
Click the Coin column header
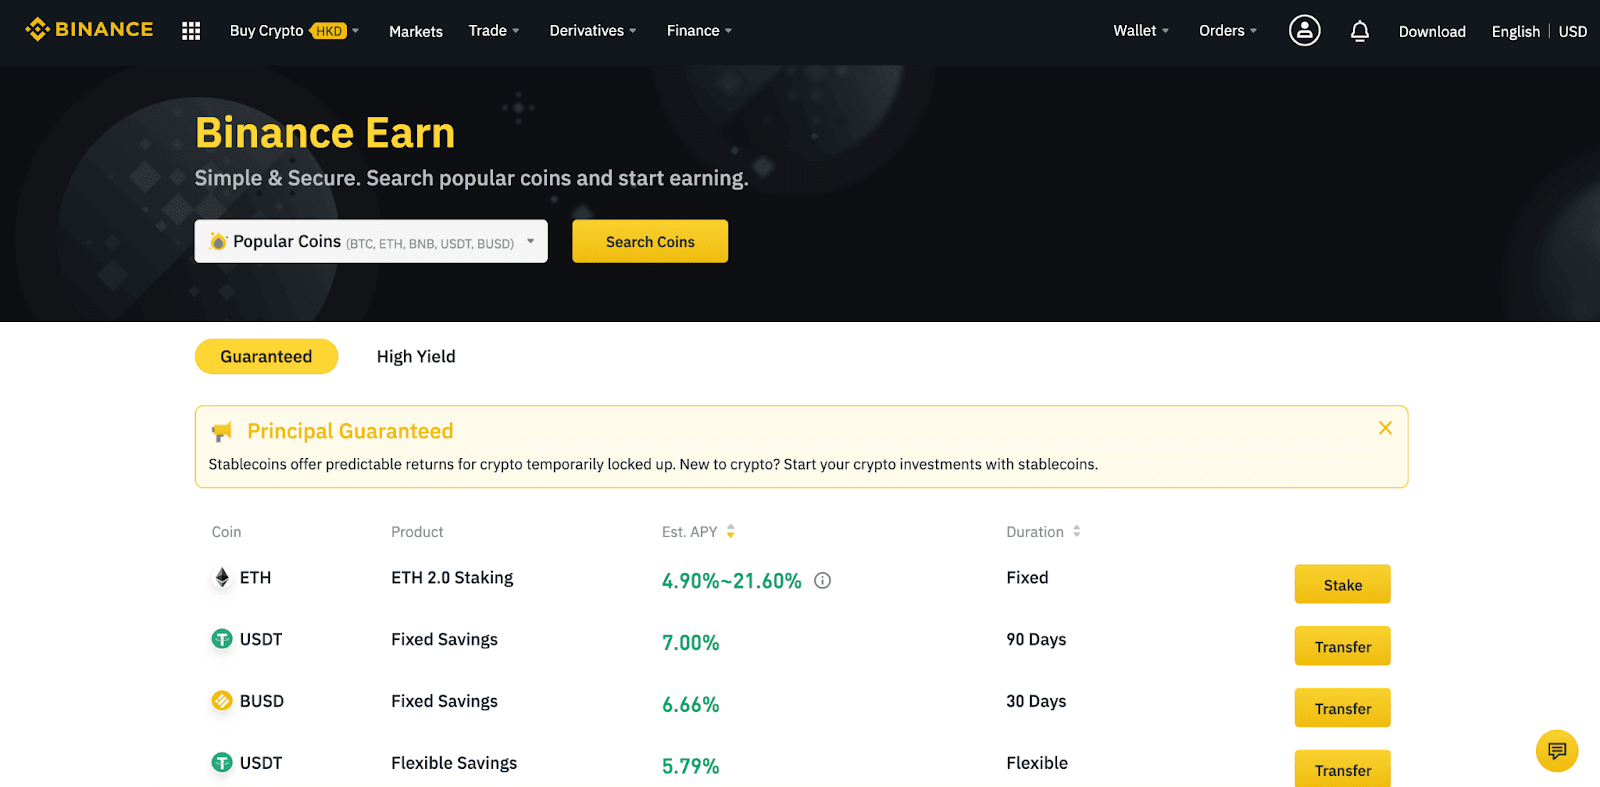click(226, 532)
